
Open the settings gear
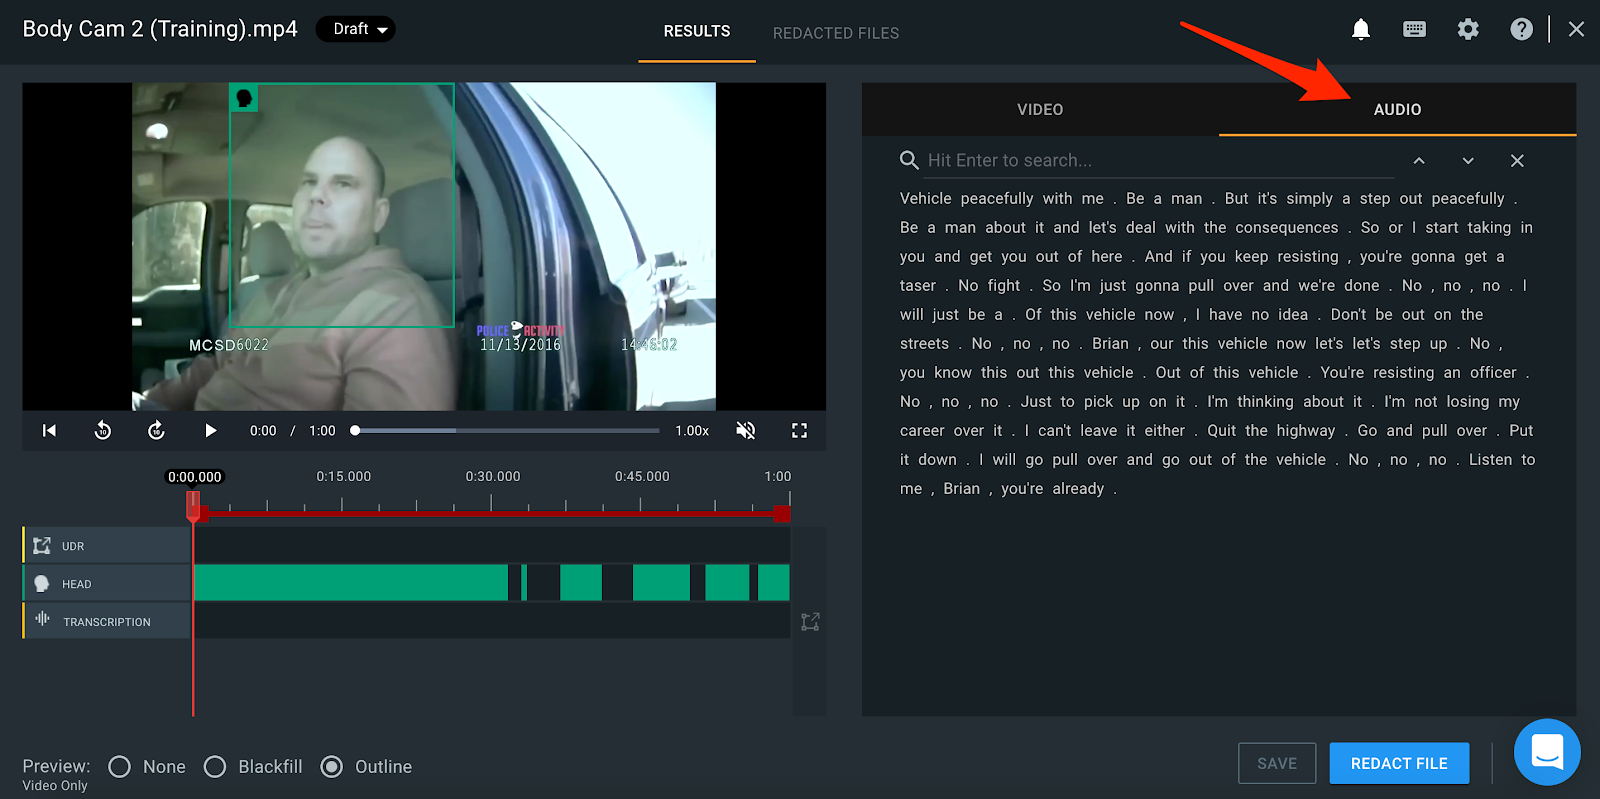1468,29
